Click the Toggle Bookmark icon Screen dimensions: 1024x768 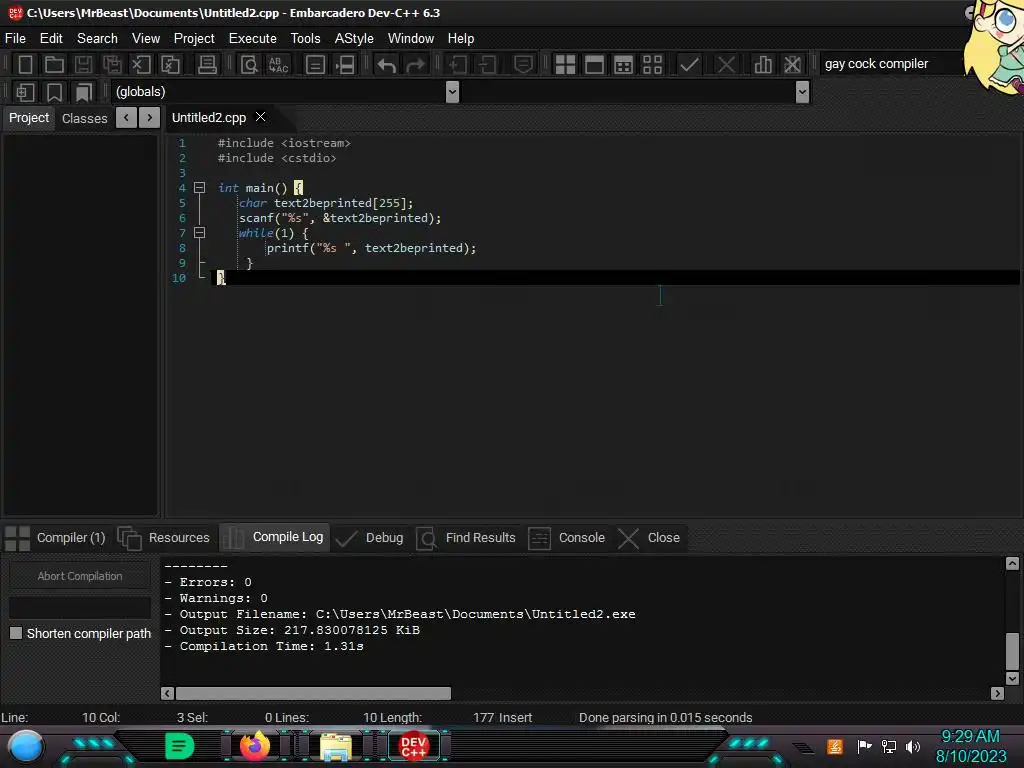54,92
